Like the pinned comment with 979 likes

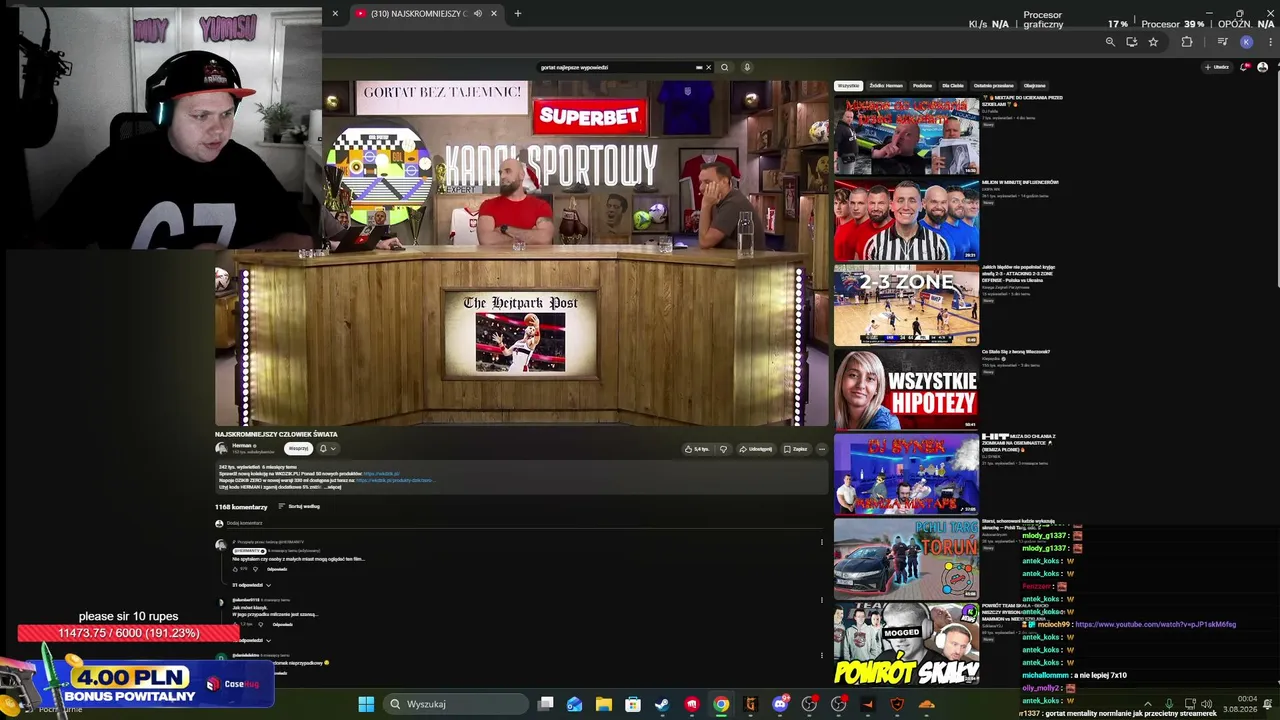[236, 569]
